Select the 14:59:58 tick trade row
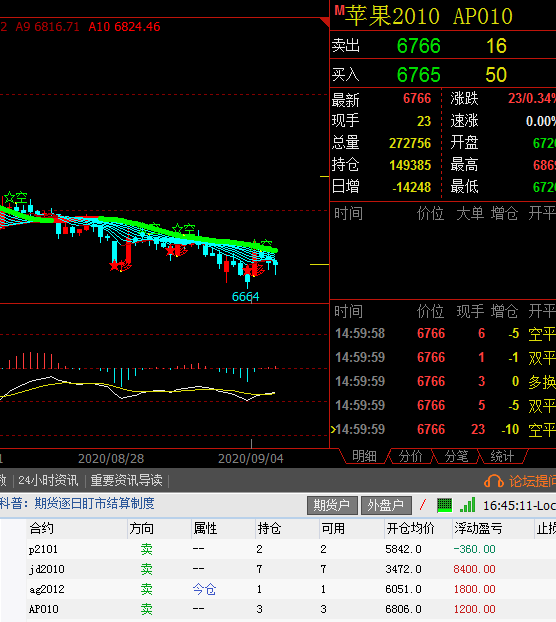 click(443, 333)
